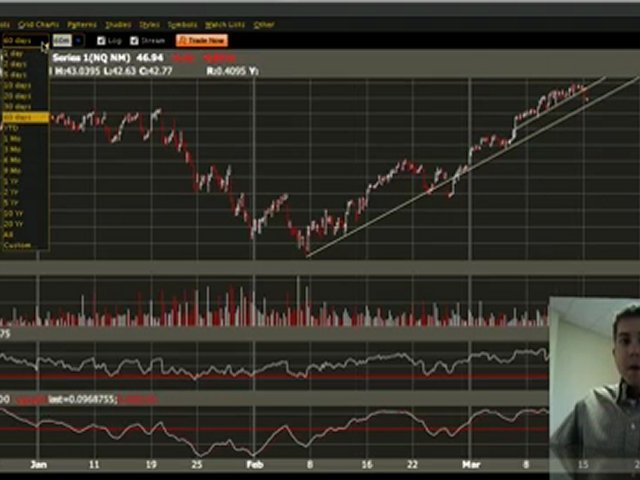
Task: Pick 5 Yr from the range list
Action: [x=25, y=202]
